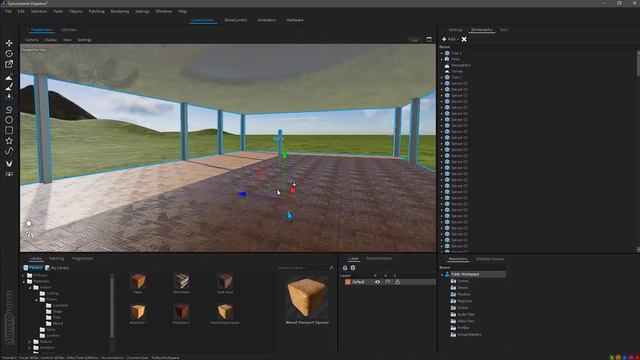The width and height of the screenshot is (640, 360).
Task: Expand the Fixtures folder in library tree
Action: pyautogui.click(x=23, y=276)
